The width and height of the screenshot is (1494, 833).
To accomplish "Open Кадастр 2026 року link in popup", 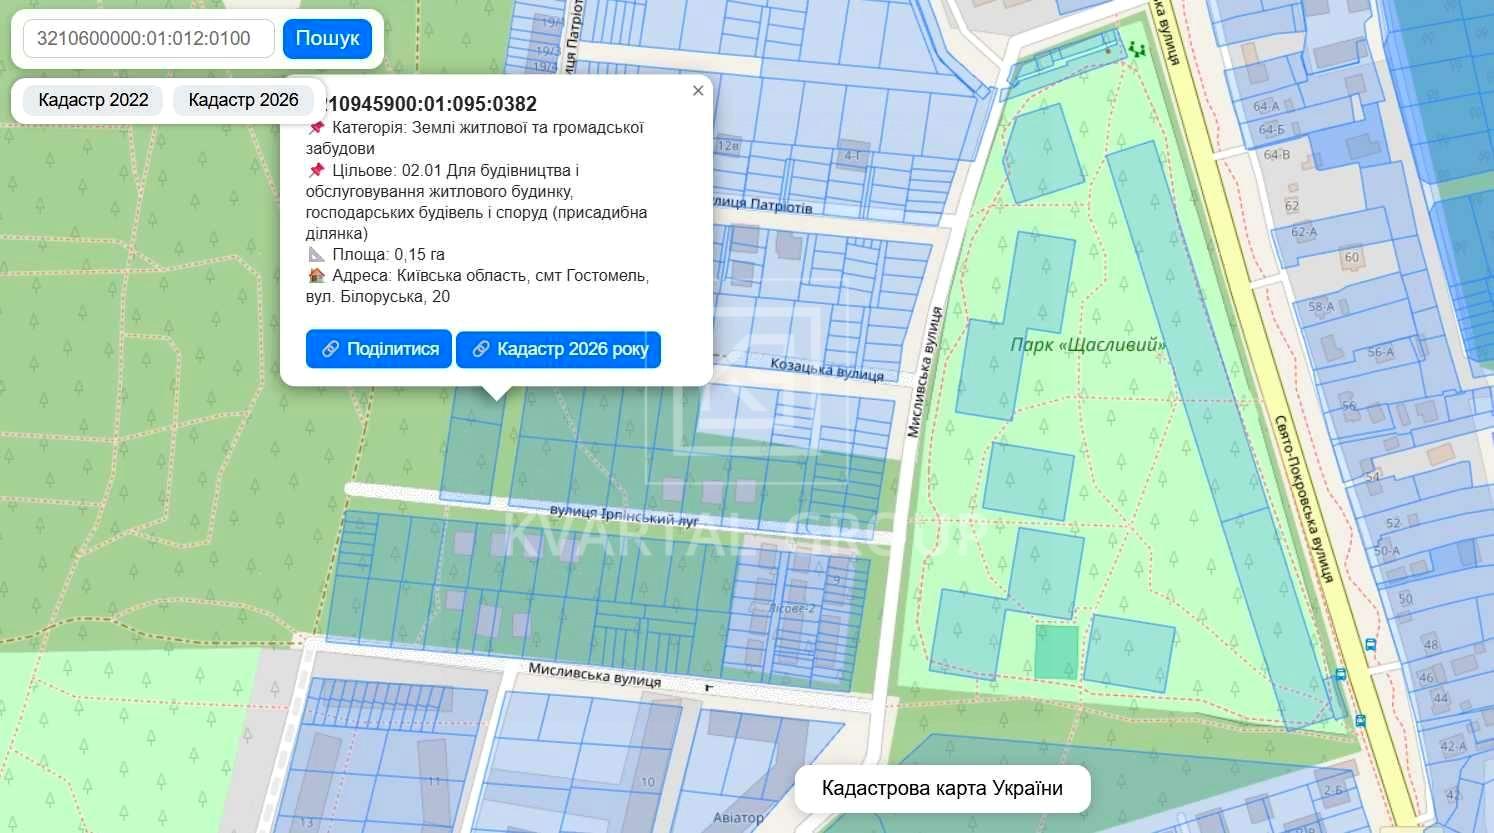I will [x=558, y=349].
